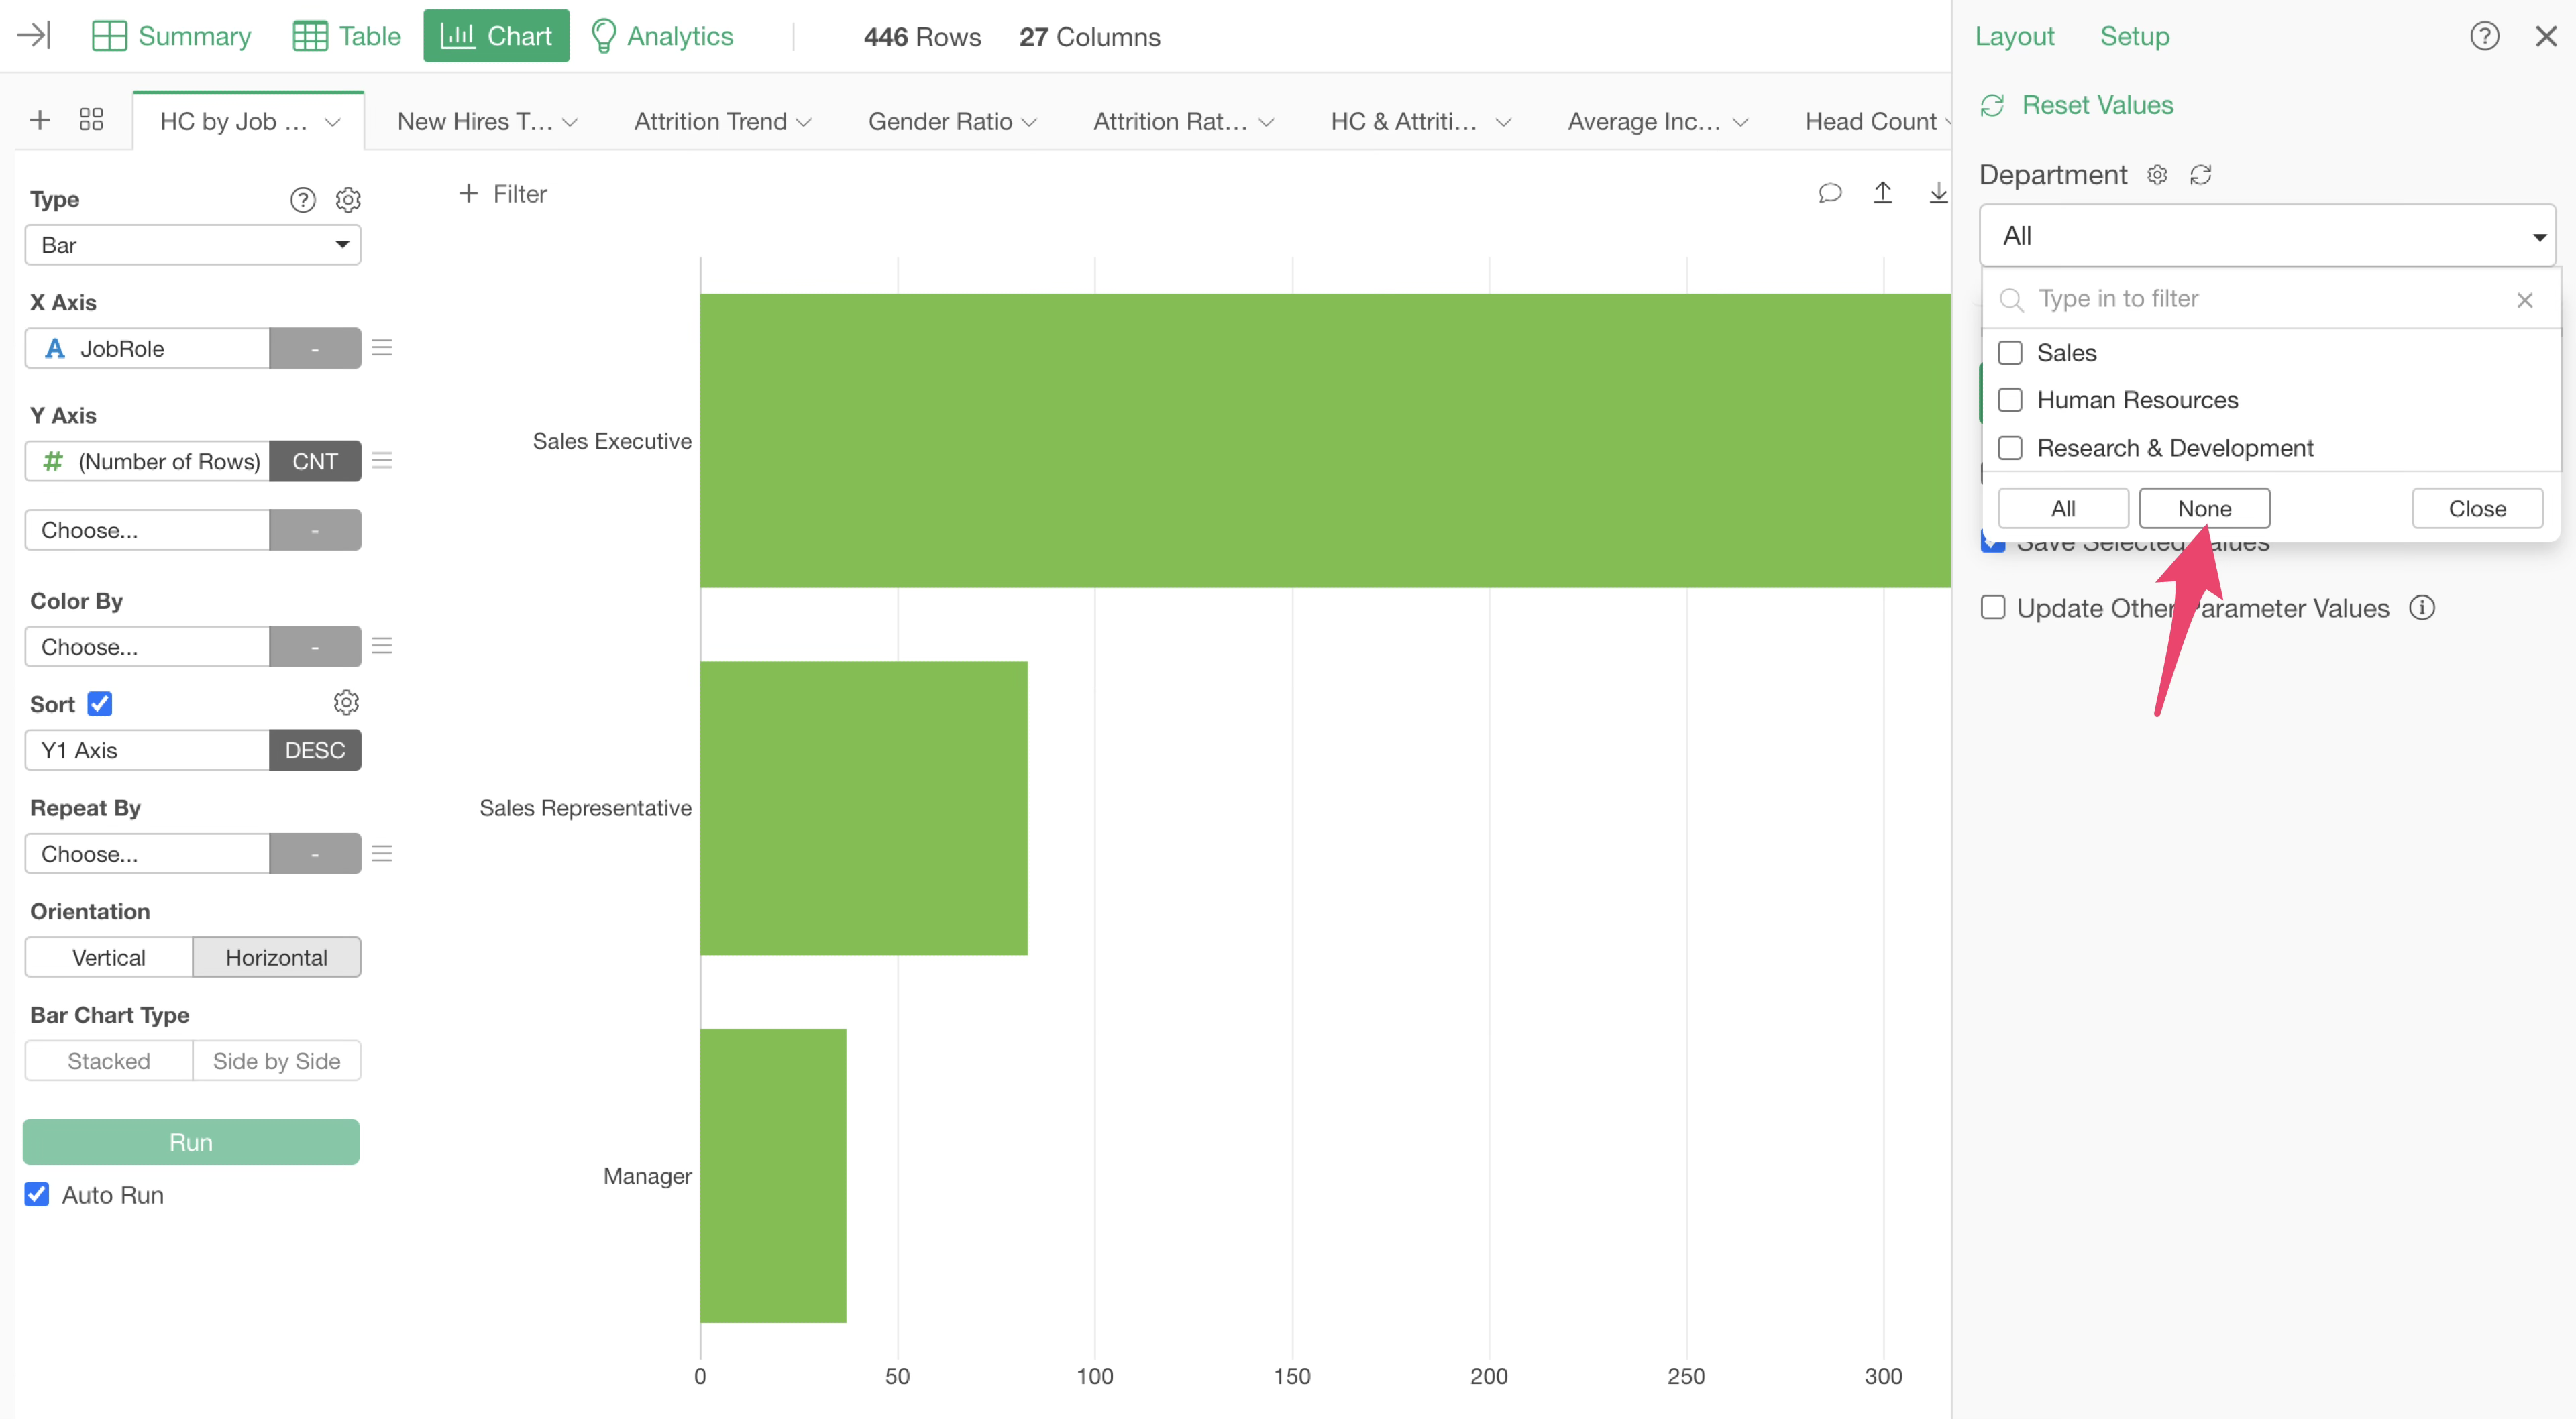Open the chart grid view icon
Screen dimensions: 2576x1419
(x=91, y=120)
